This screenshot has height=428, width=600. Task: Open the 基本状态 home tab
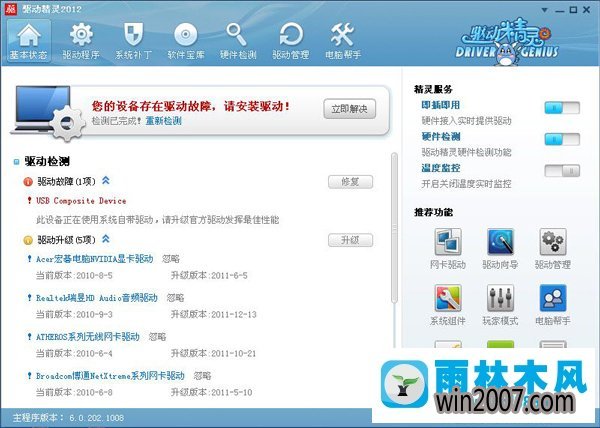[x=29, y=41]
